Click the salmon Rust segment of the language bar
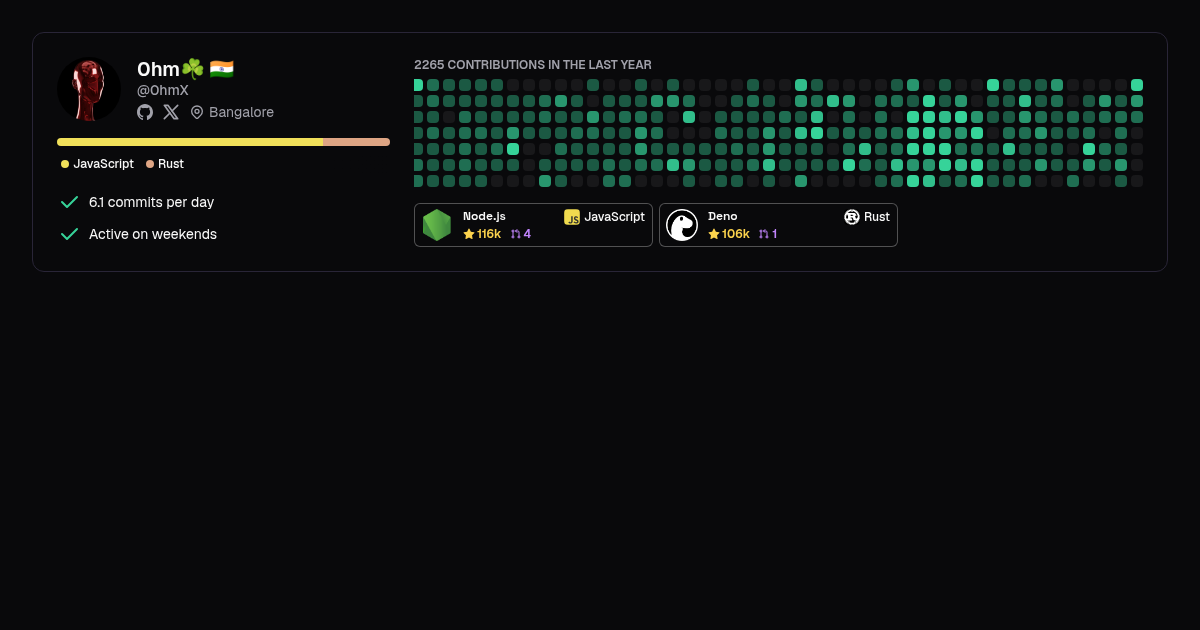Screen dimensions: 1200x630 pos(357,142)
